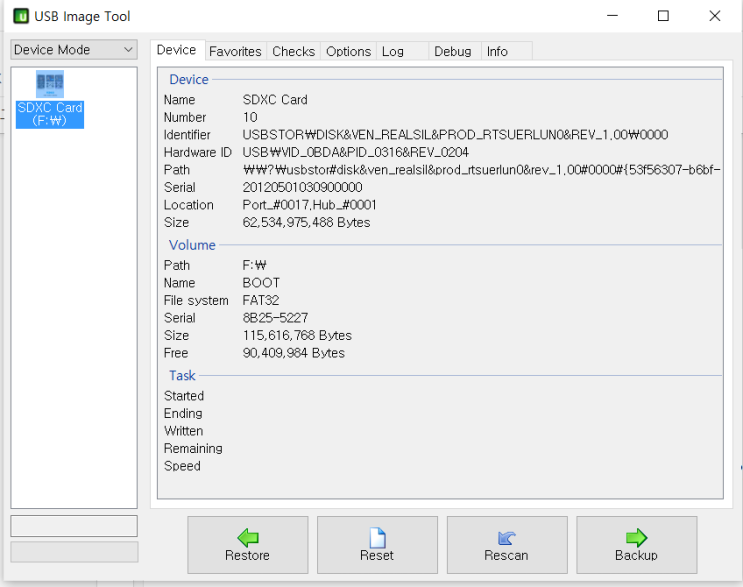
Task: Click the lower empty progress bar at bottom left
Action: 74,552
